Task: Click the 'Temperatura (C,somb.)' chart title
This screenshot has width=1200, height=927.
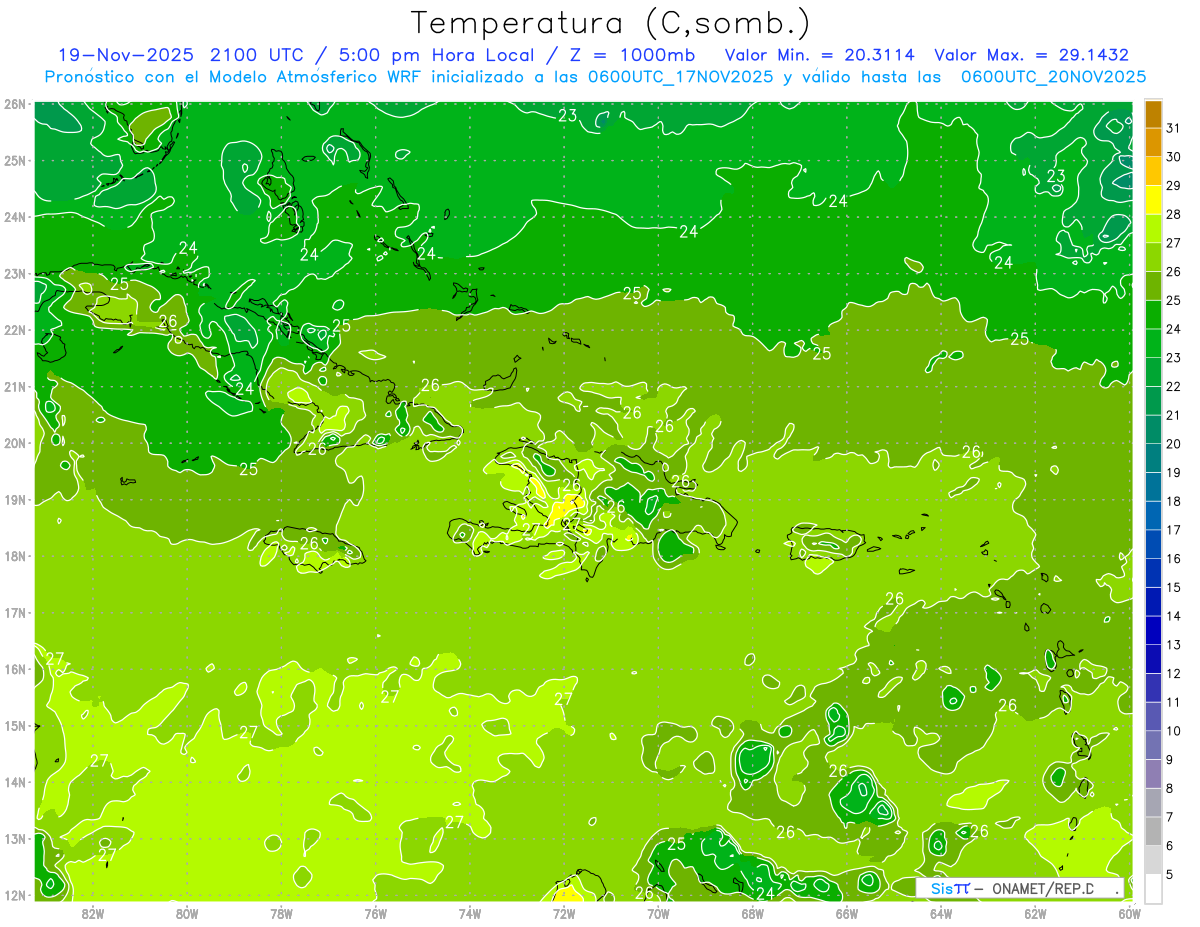Action: click(611, 23)
